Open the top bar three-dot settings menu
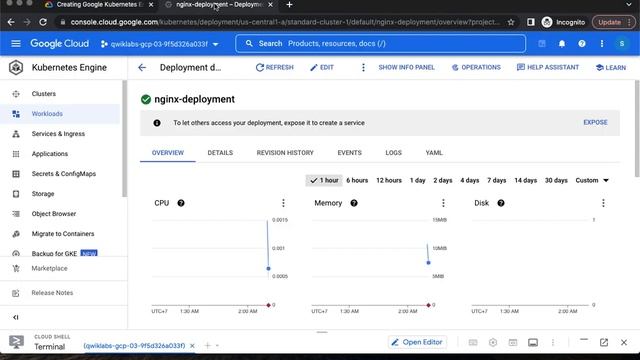 click(x=602, y=44)
